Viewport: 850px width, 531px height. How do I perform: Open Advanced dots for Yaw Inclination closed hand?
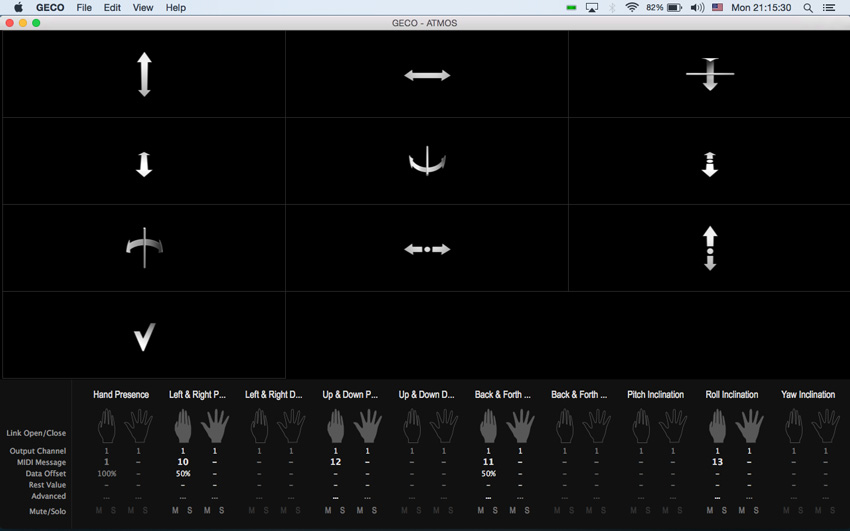pyautogui.click(x=794, y=497)
